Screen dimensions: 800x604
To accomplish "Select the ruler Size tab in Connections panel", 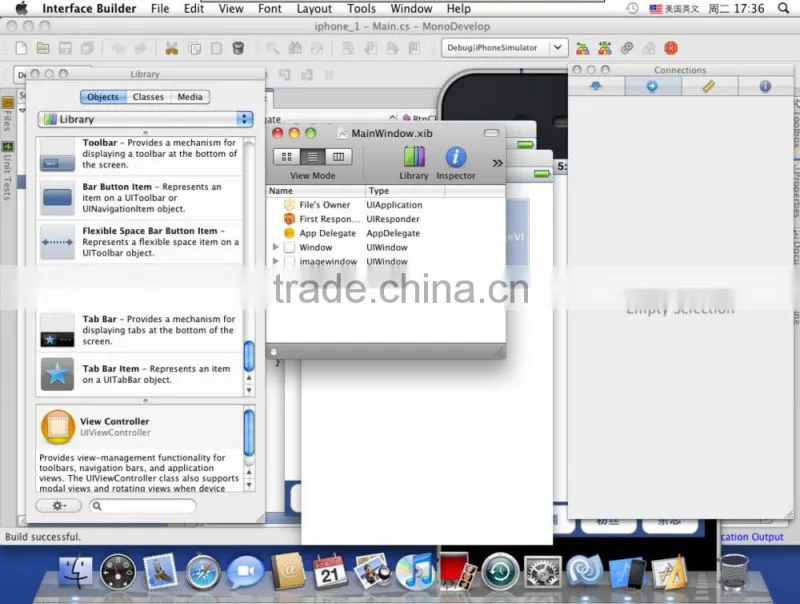I will point(709,86).
